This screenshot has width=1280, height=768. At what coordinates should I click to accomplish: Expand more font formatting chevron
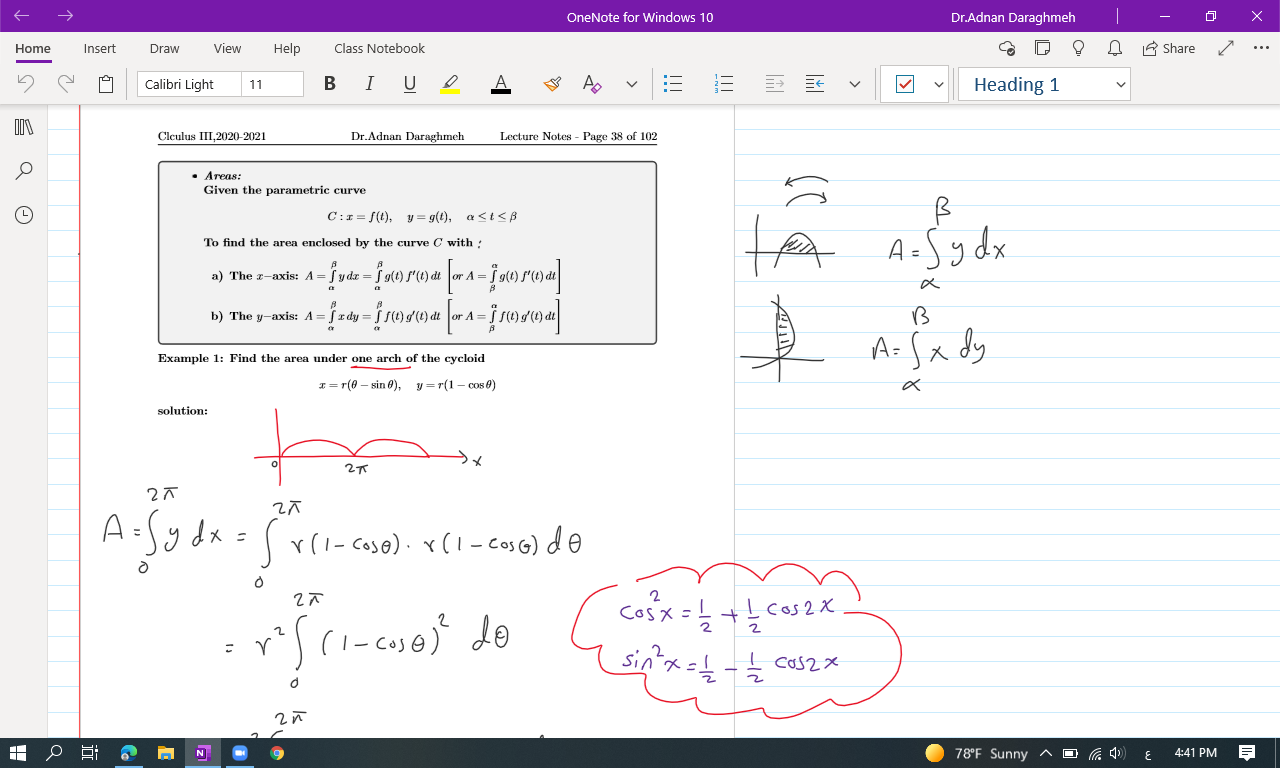coord(632,85)
